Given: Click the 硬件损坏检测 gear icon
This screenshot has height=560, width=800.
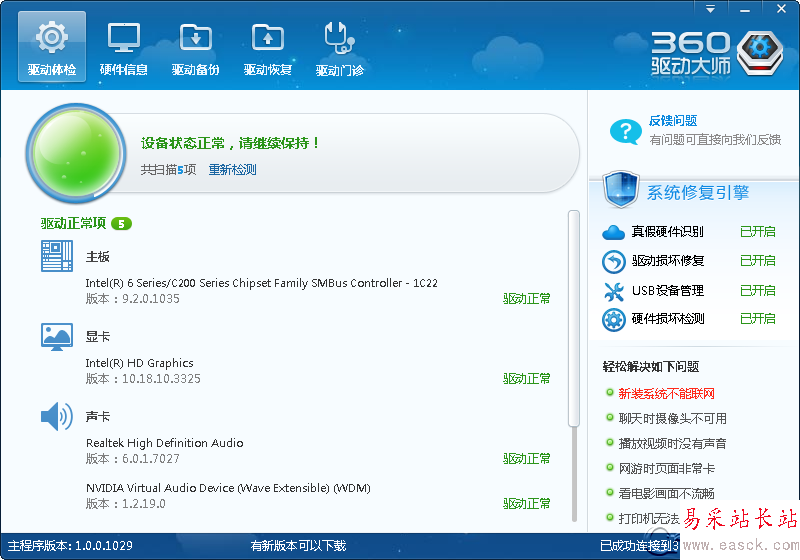Looking at the screenshot, I should [613, 320].
